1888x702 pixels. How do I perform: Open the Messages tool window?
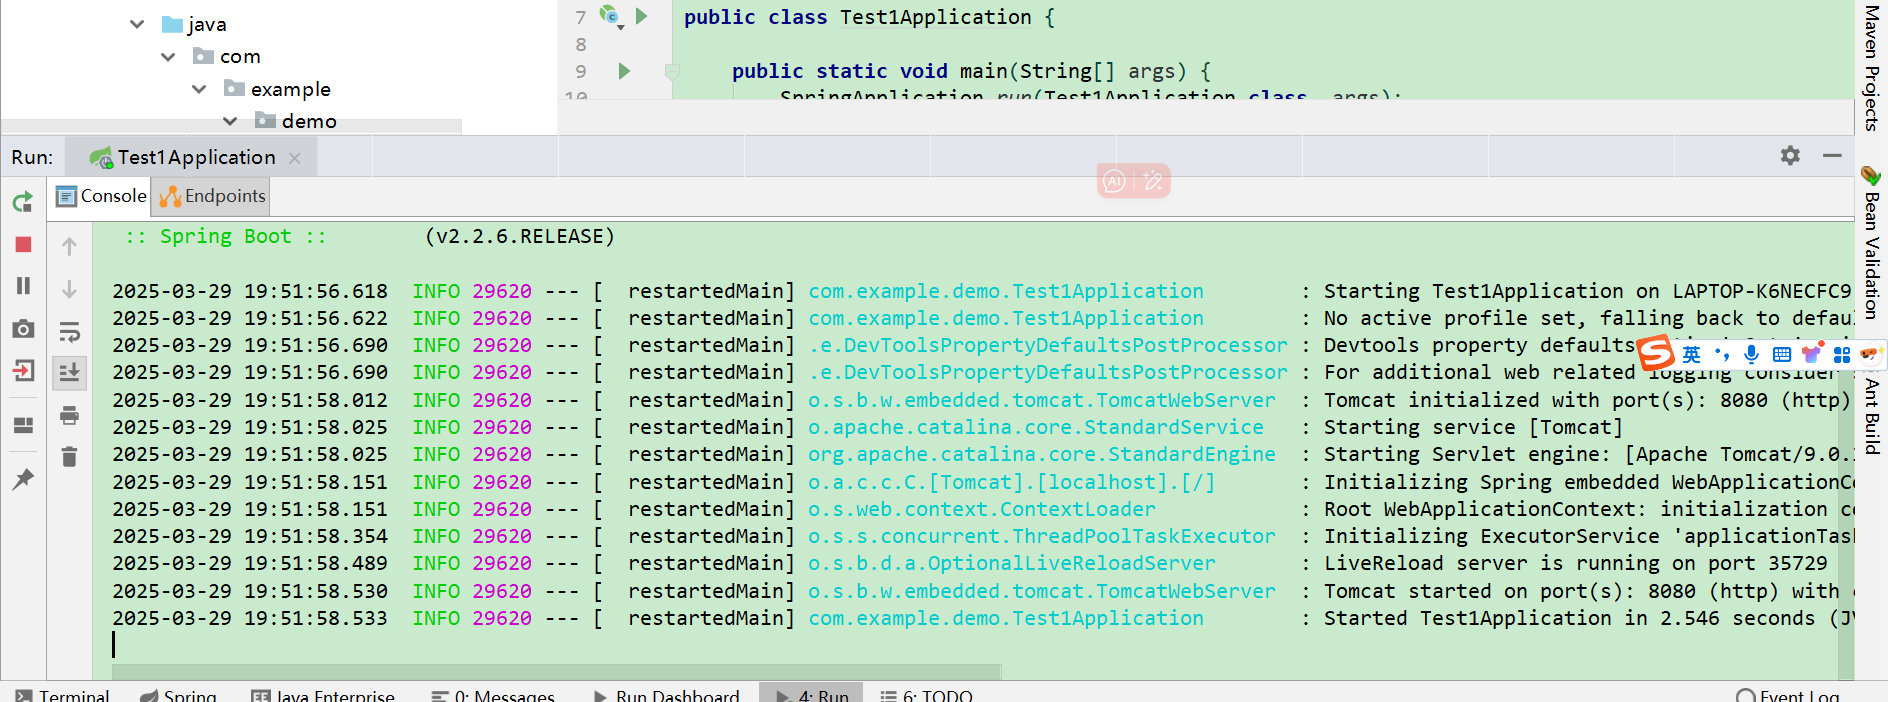pyautogui.click(x=492, y=694)
